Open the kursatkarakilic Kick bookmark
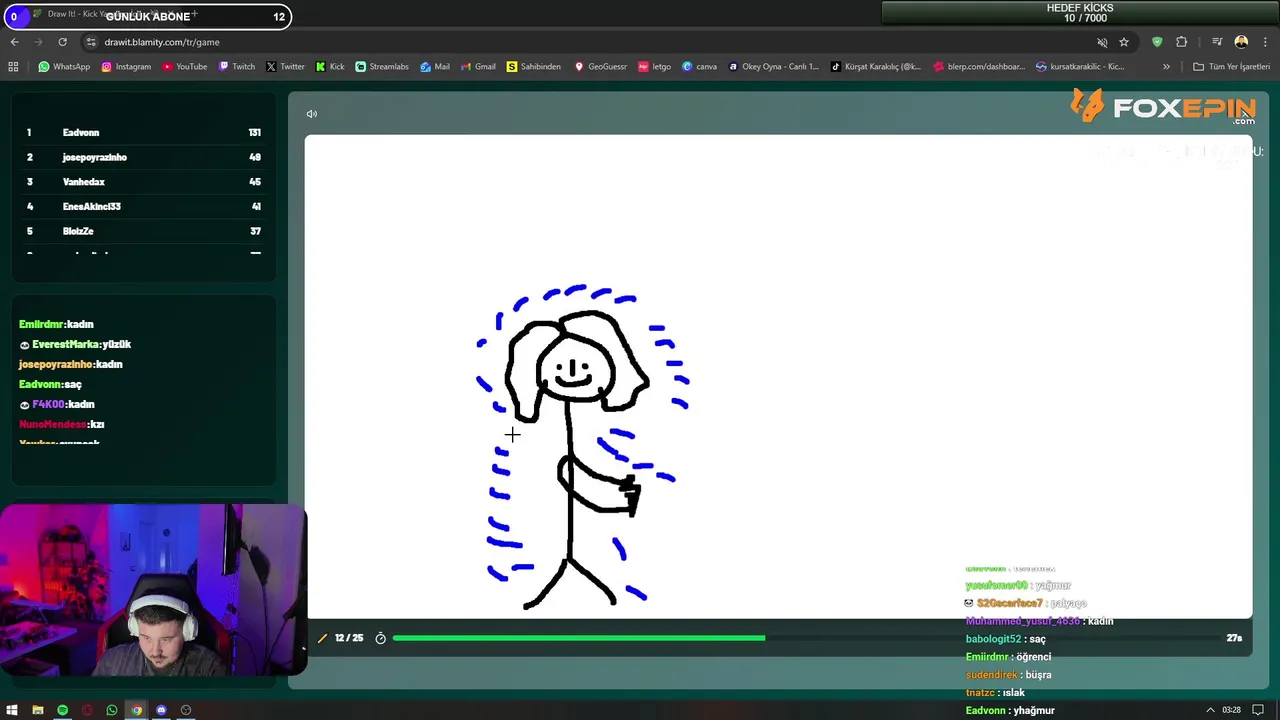 (1080, 67)
